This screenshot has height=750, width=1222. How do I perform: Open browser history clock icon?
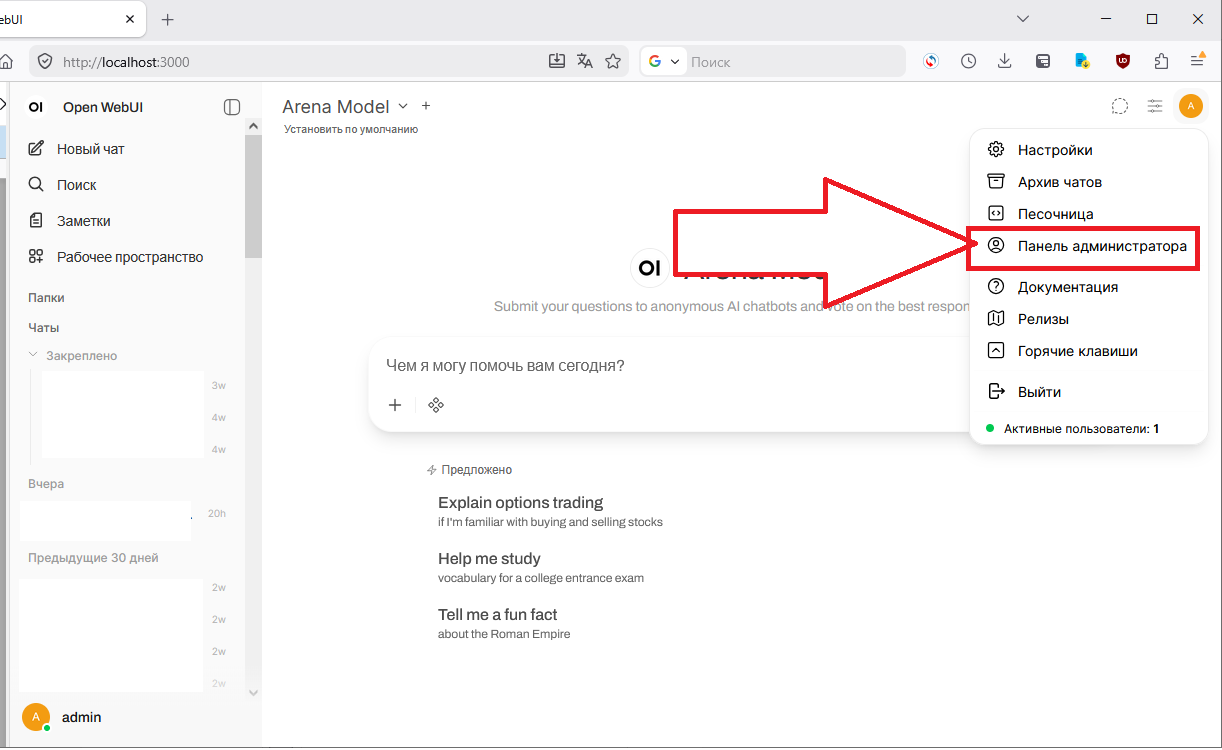coord(969,62)
